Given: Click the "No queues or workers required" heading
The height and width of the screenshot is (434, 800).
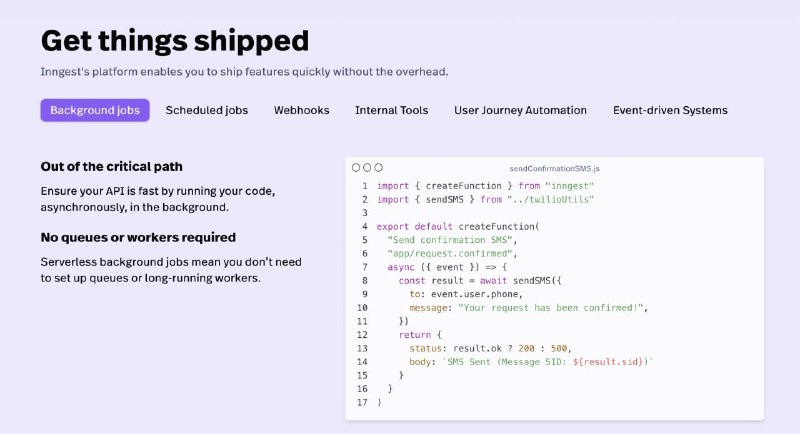Looking at the screenshot, I should pyautogui.click(x=138, y=237).
